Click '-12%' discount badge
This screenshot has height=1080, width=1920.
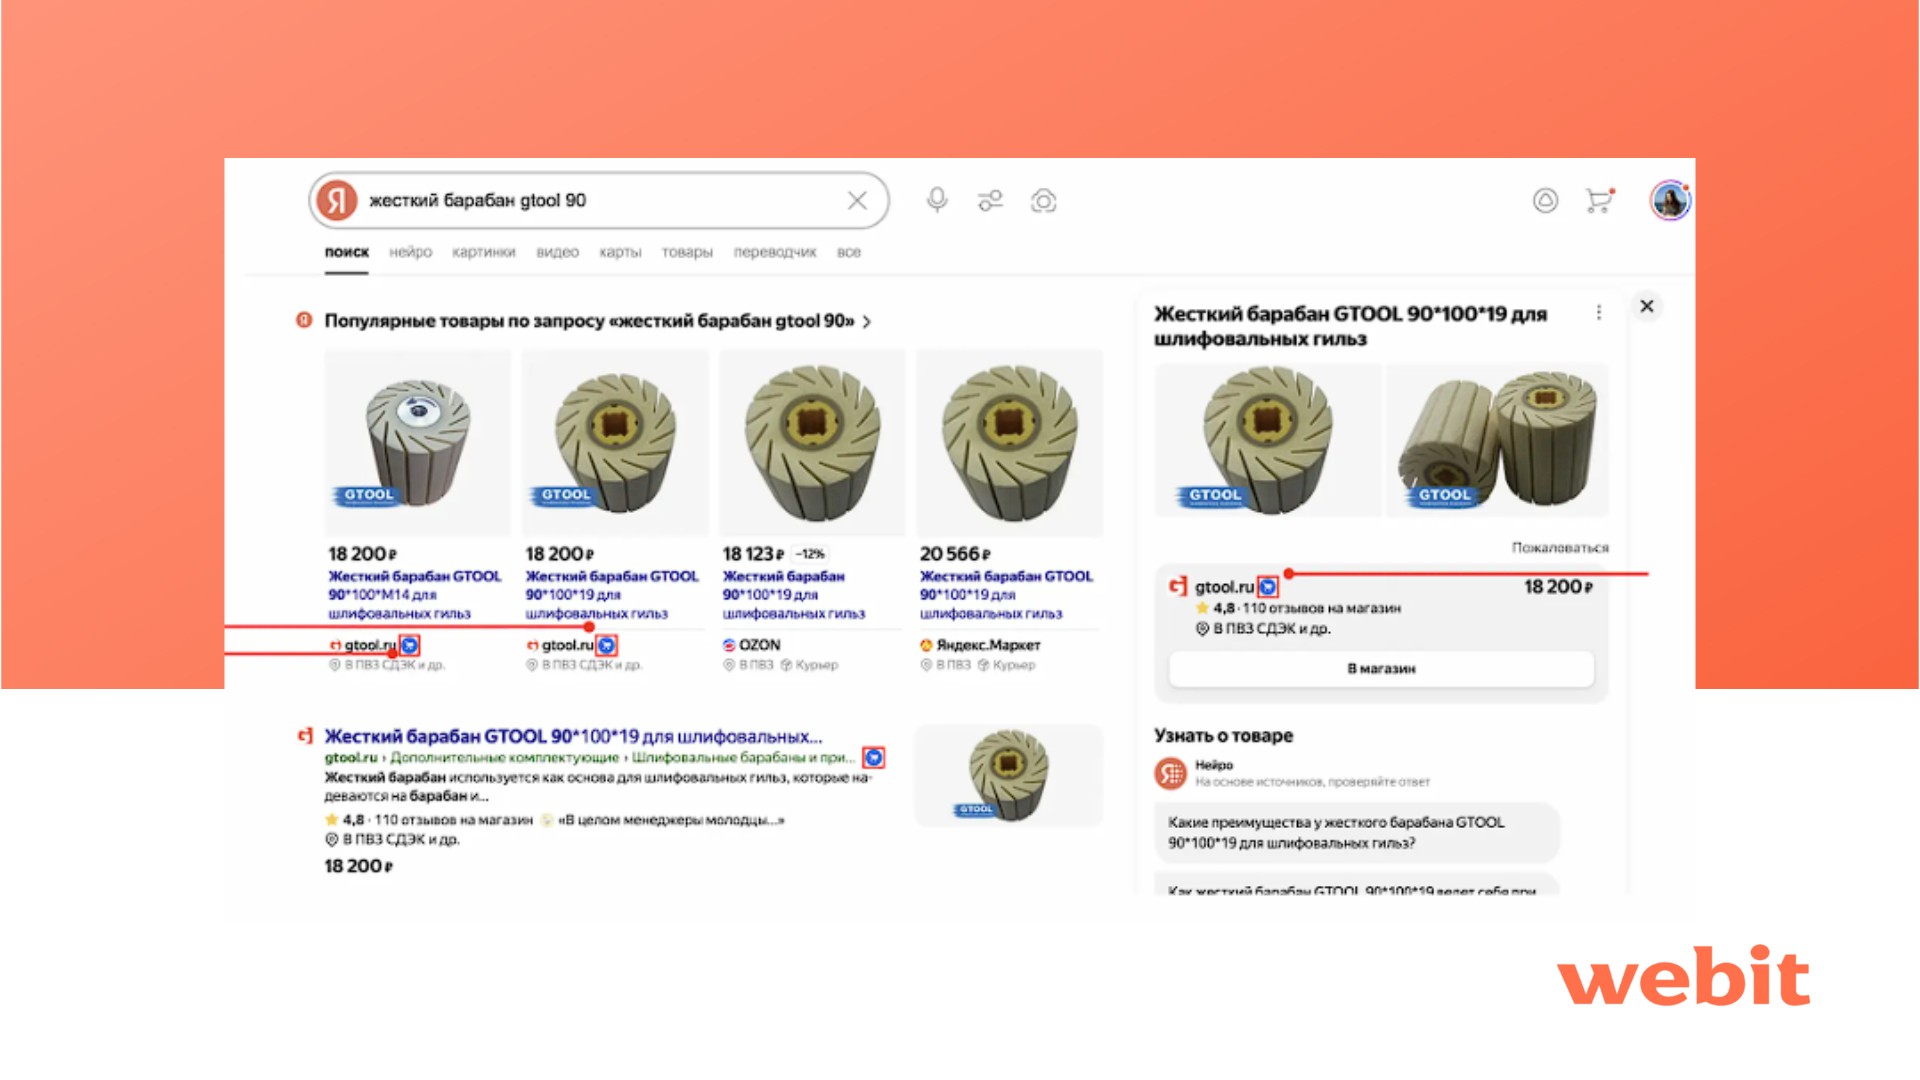[810, 554]
